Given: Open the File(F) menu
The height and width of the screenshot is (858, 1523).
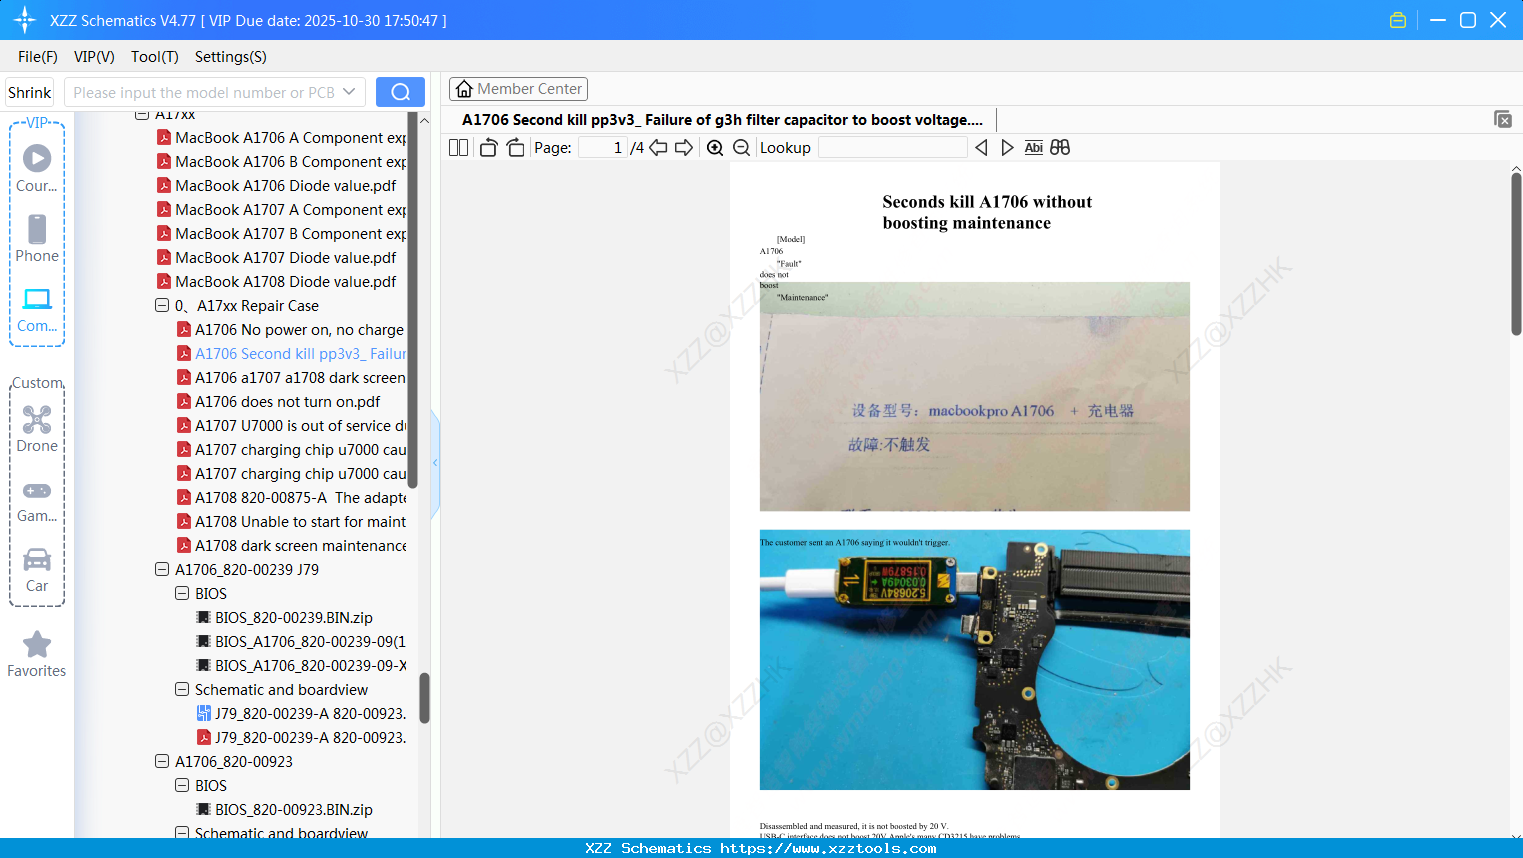Looking at the screenshot, I should (38, 57).
